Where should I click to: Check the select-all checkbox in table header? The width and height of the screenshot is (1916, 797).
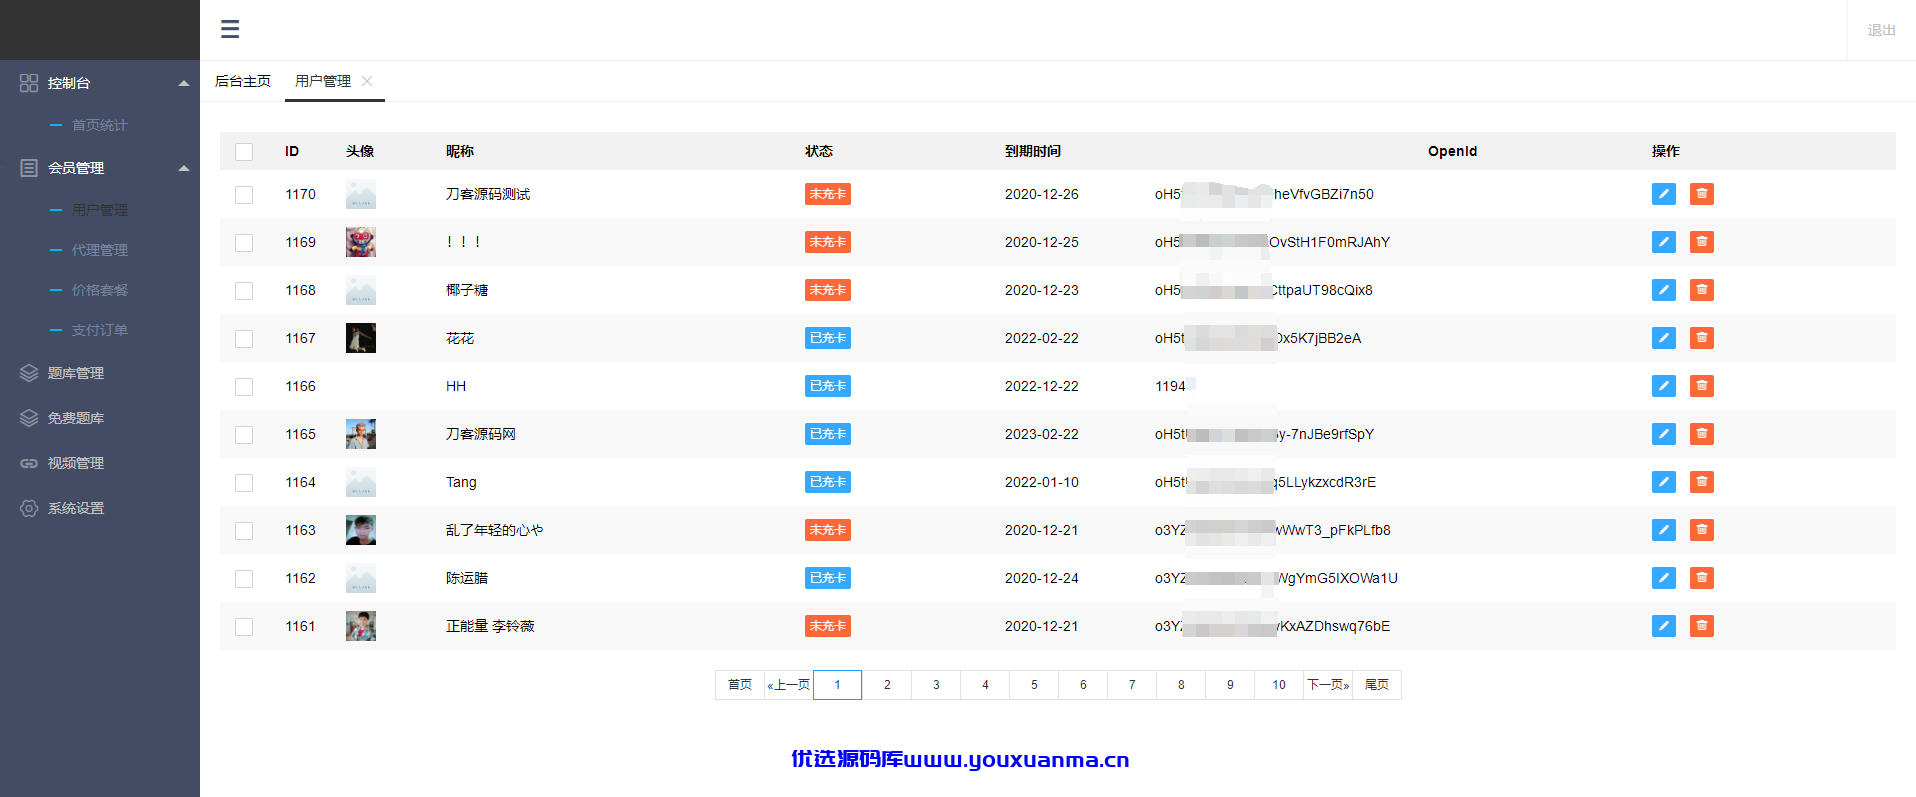[244, 152]
